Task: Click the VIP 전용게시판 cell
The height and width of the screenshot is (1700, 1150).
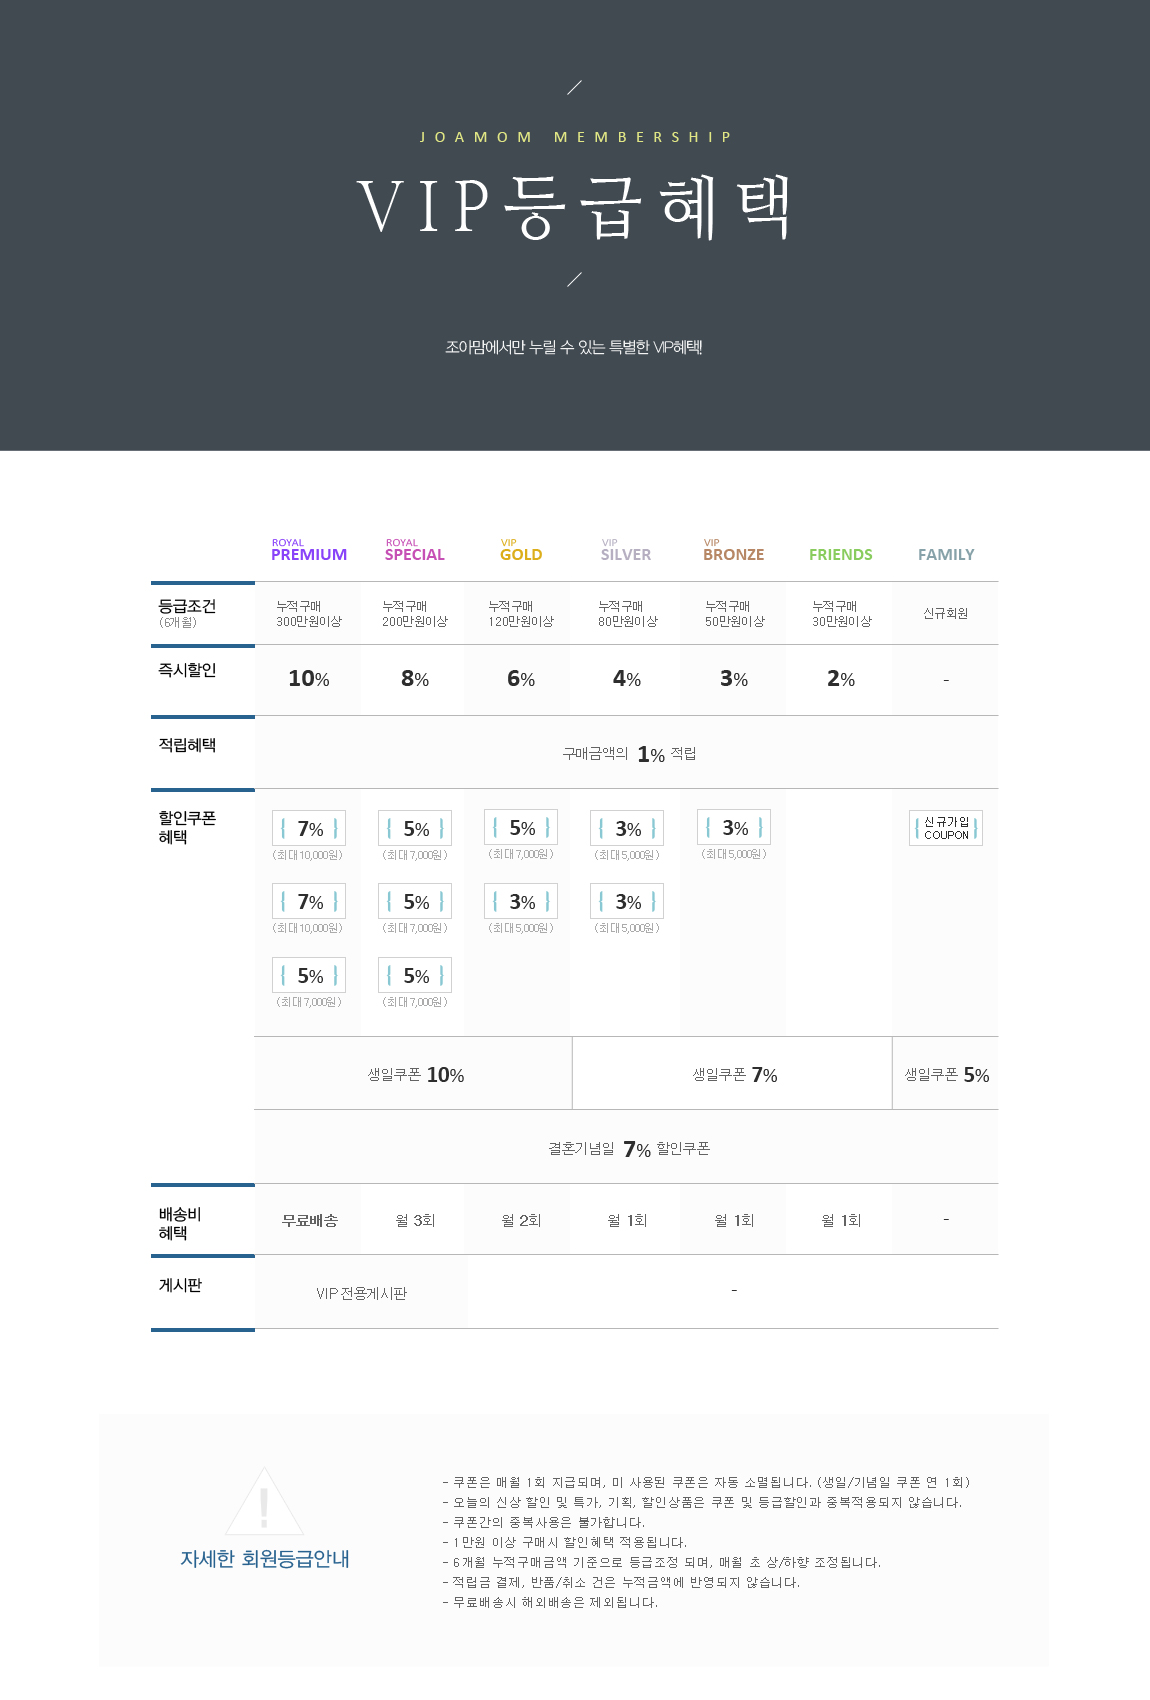Action: pos(361,1293)
